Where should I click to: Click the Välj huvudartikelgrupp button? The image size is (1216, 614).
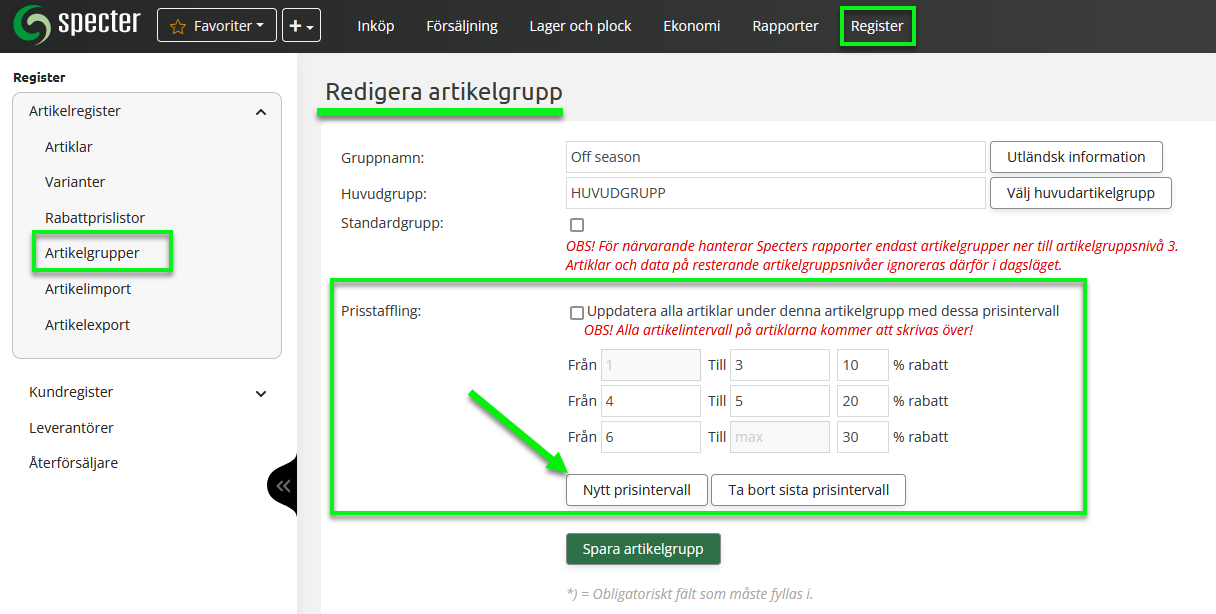click(x=1080, y=193)
